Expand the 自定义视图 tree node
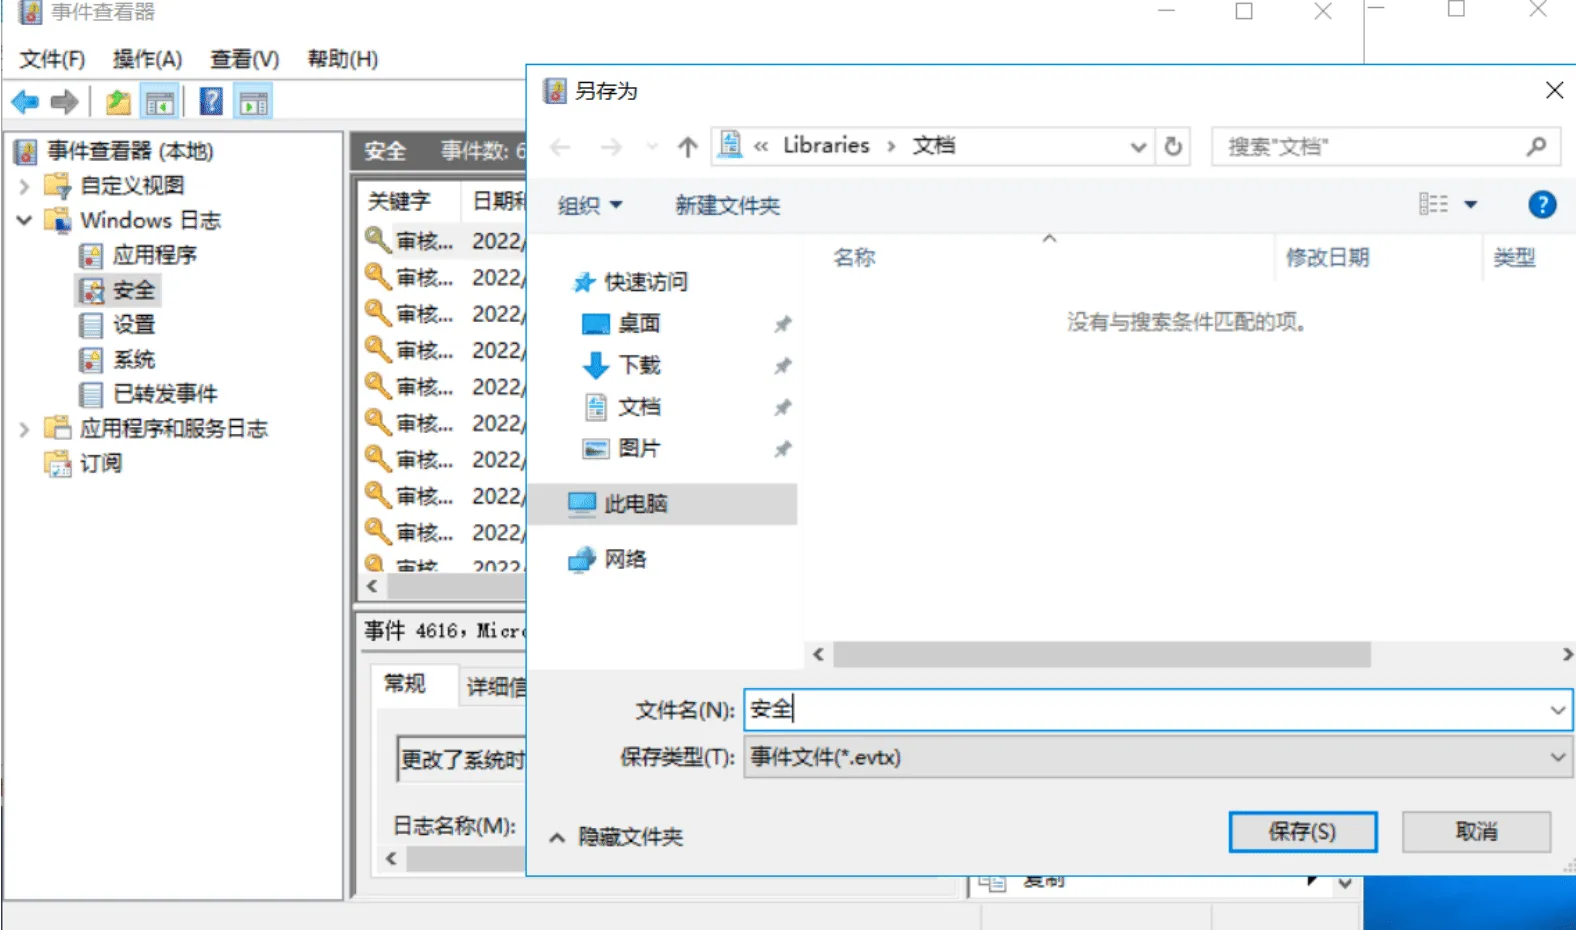This screenshot has height=930, width=1576. (x=24, y=186)
